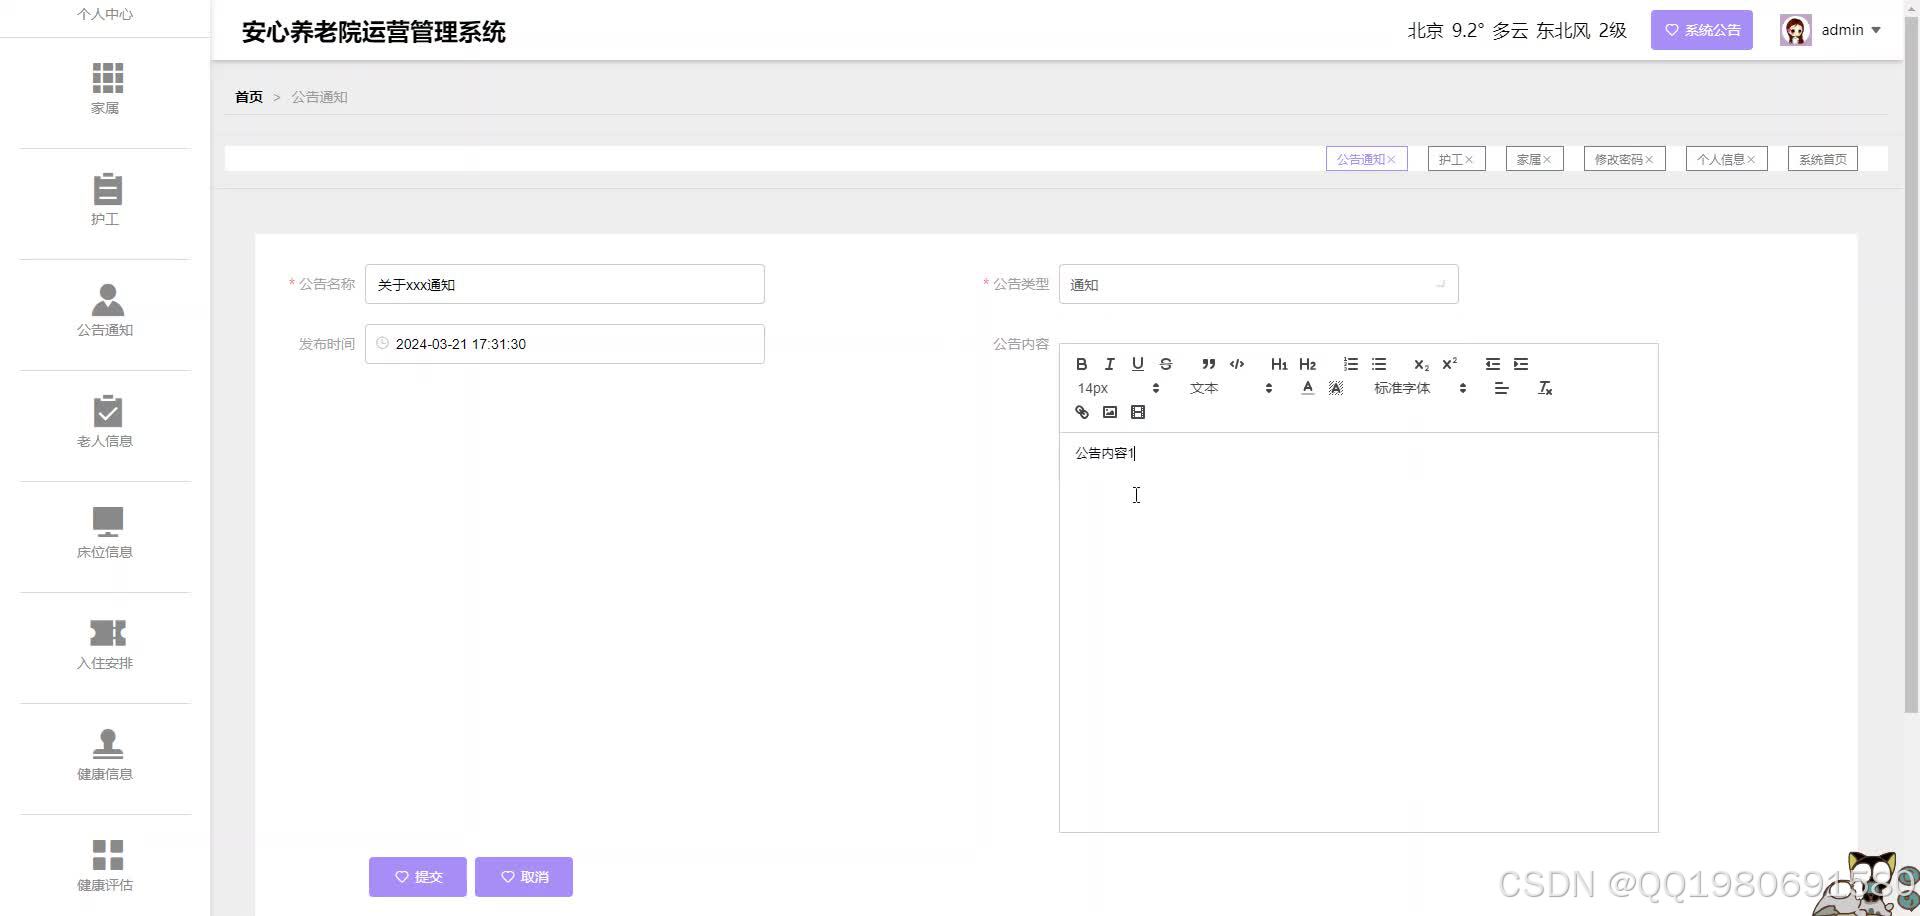The height and width of the screenshot is (916, 1920).
Task: Apply superscript formatting
Action: [1449, 364]
